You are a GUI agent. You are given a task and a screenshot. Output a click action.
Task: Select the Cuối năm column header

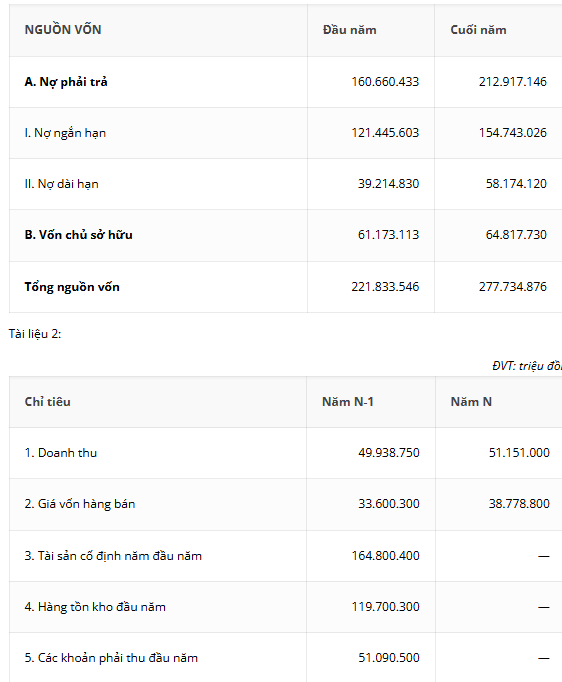pyautogui.click(x=478, y=30)
